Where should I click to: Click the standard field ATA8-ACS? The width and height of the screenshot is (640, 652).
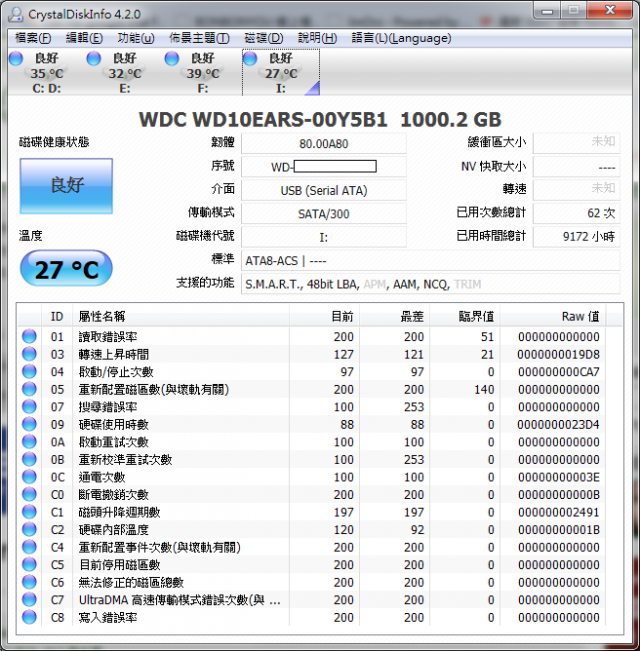(x=431, y=261)
